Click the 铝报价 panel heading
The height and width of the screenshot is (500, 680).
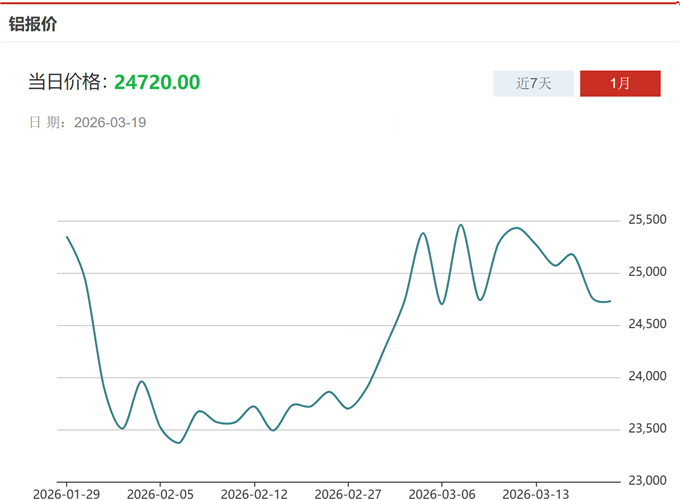[33, 23]
